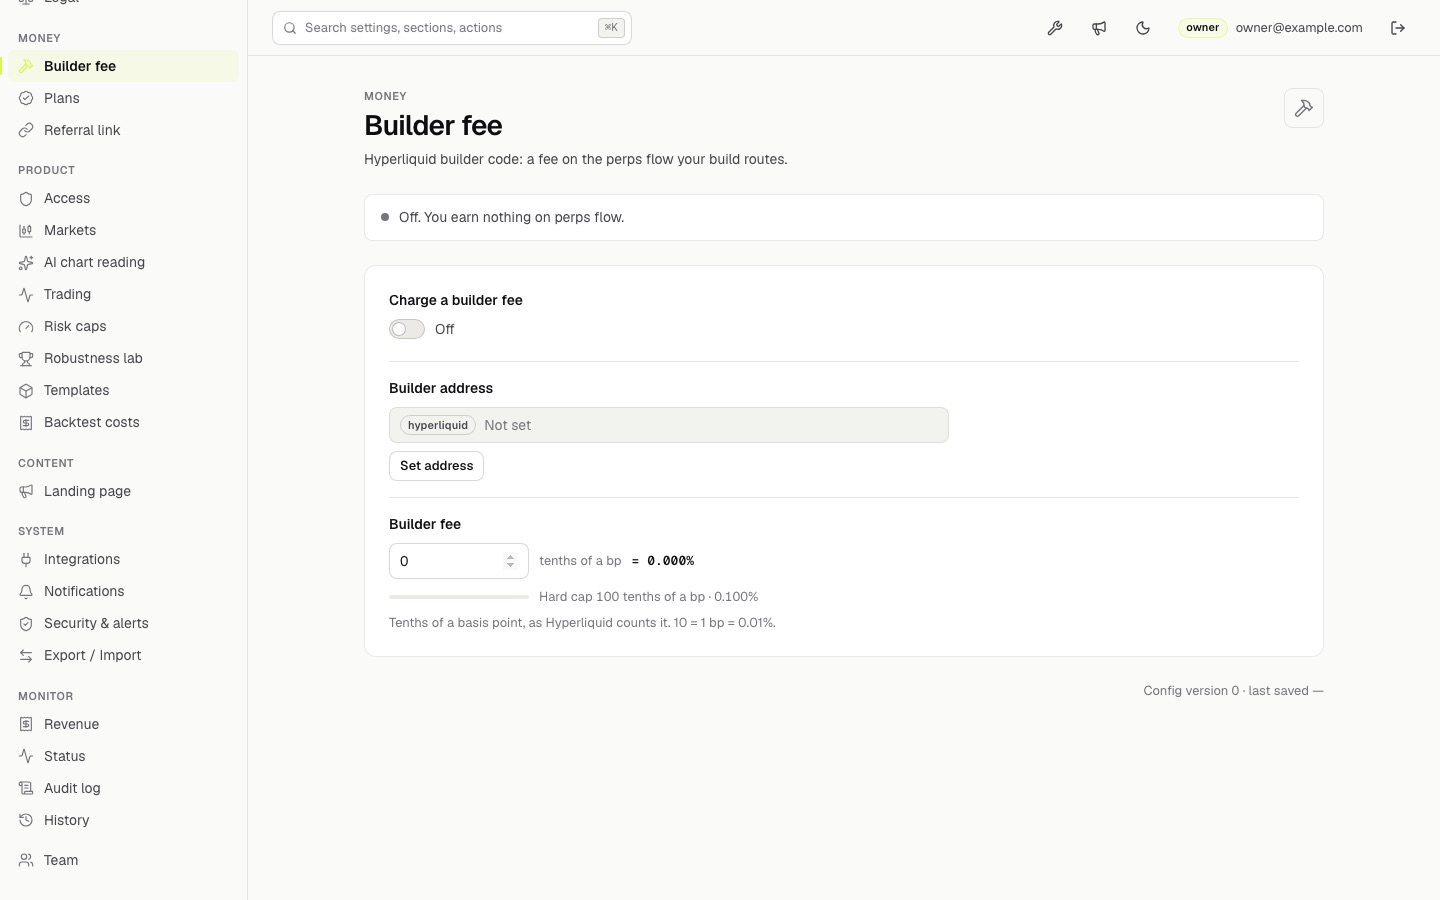
Task: Open the Plans menu item
Action: click(x=123, y=98)
